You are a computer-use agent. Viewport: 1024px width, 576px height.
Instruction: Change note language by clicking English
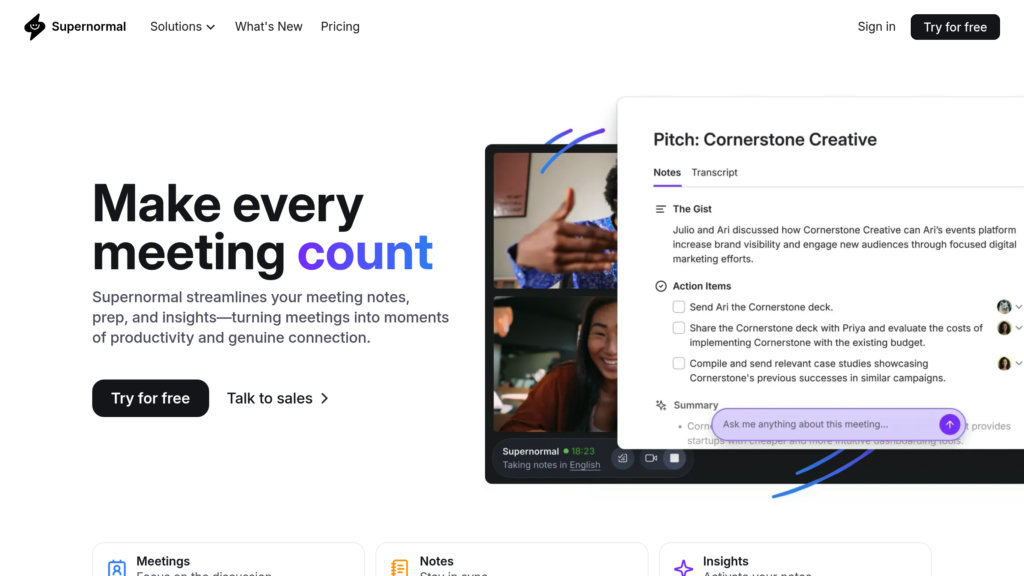584,465
